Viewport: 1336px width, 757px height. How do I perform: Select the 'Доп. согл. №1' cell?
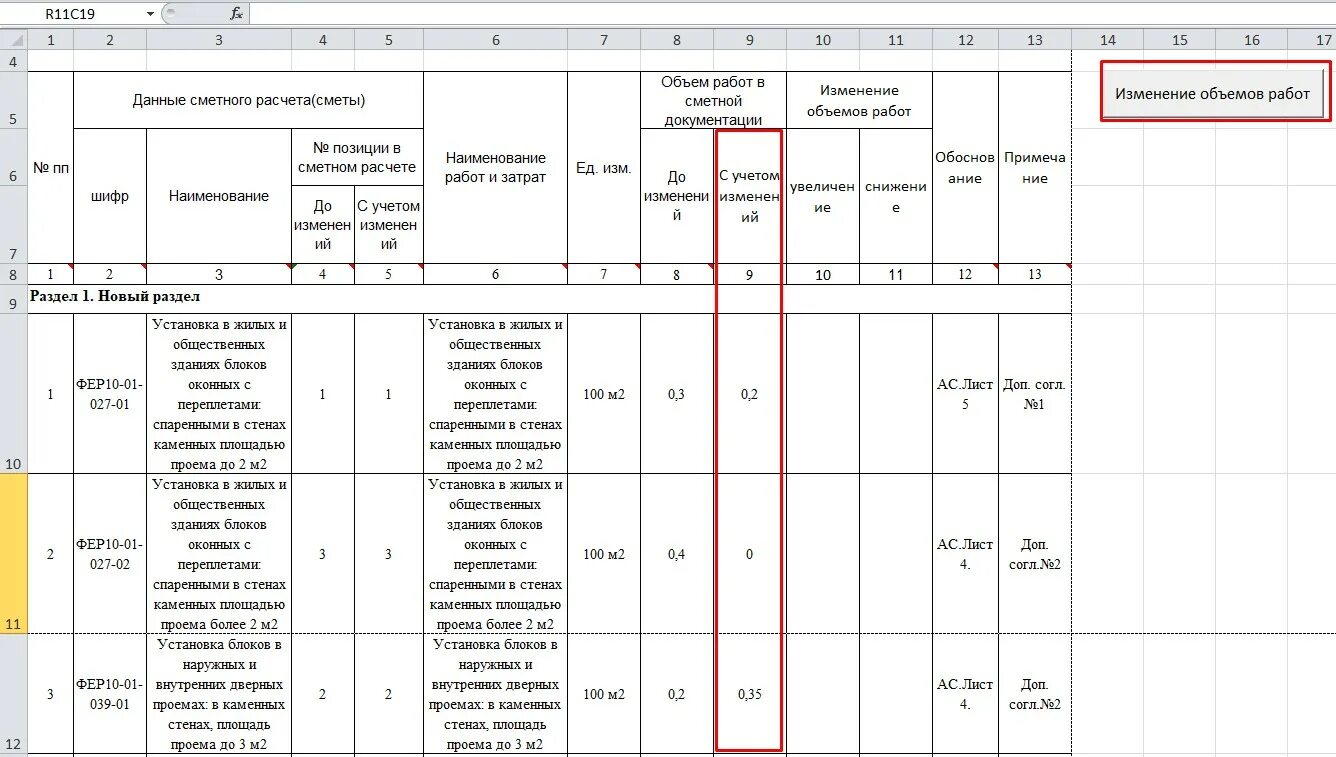click(x=1035, y=394)
